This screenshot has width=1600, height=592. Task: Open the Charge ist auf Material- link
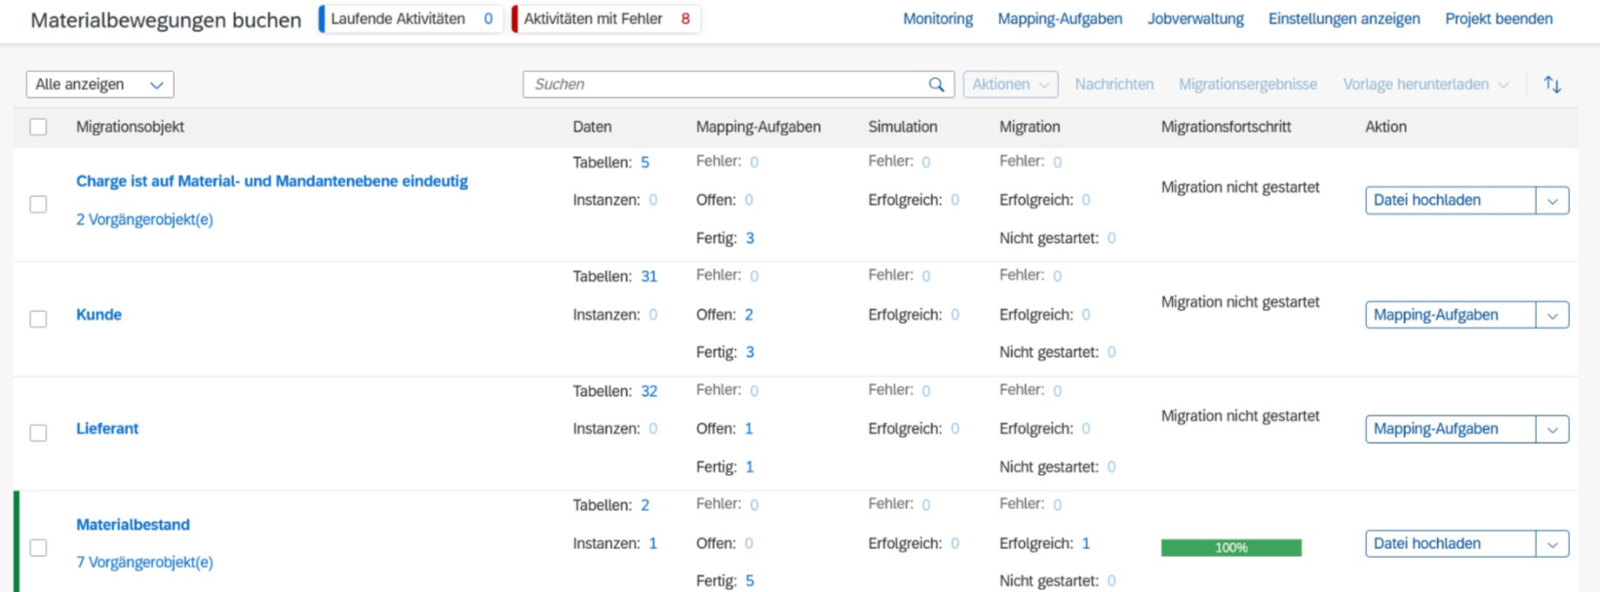click(x=272, y=181)
